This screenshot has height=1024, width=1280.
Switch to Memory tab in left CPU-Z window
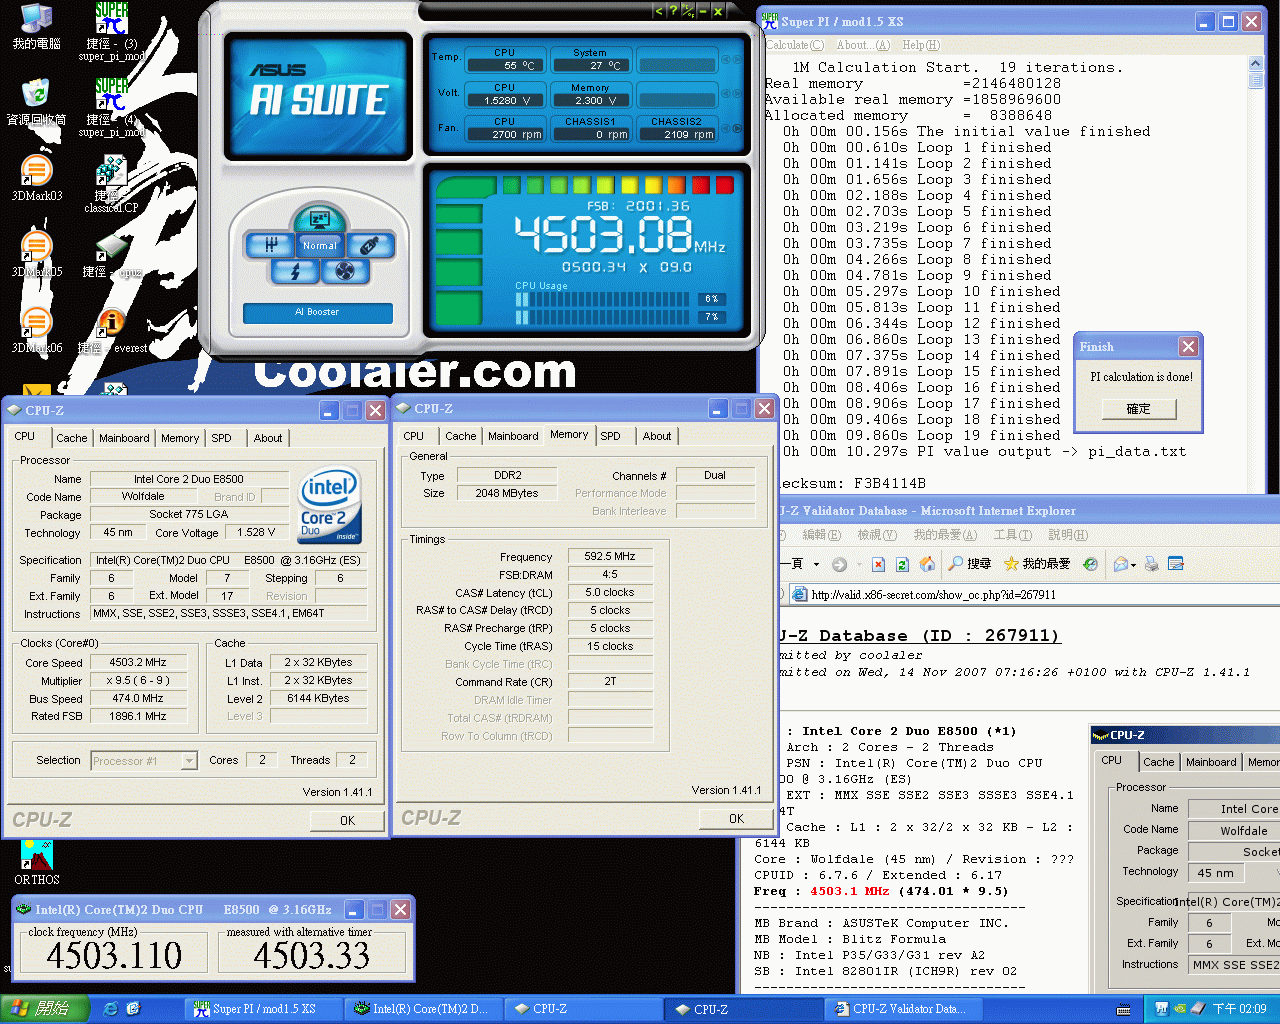[180, 438]
